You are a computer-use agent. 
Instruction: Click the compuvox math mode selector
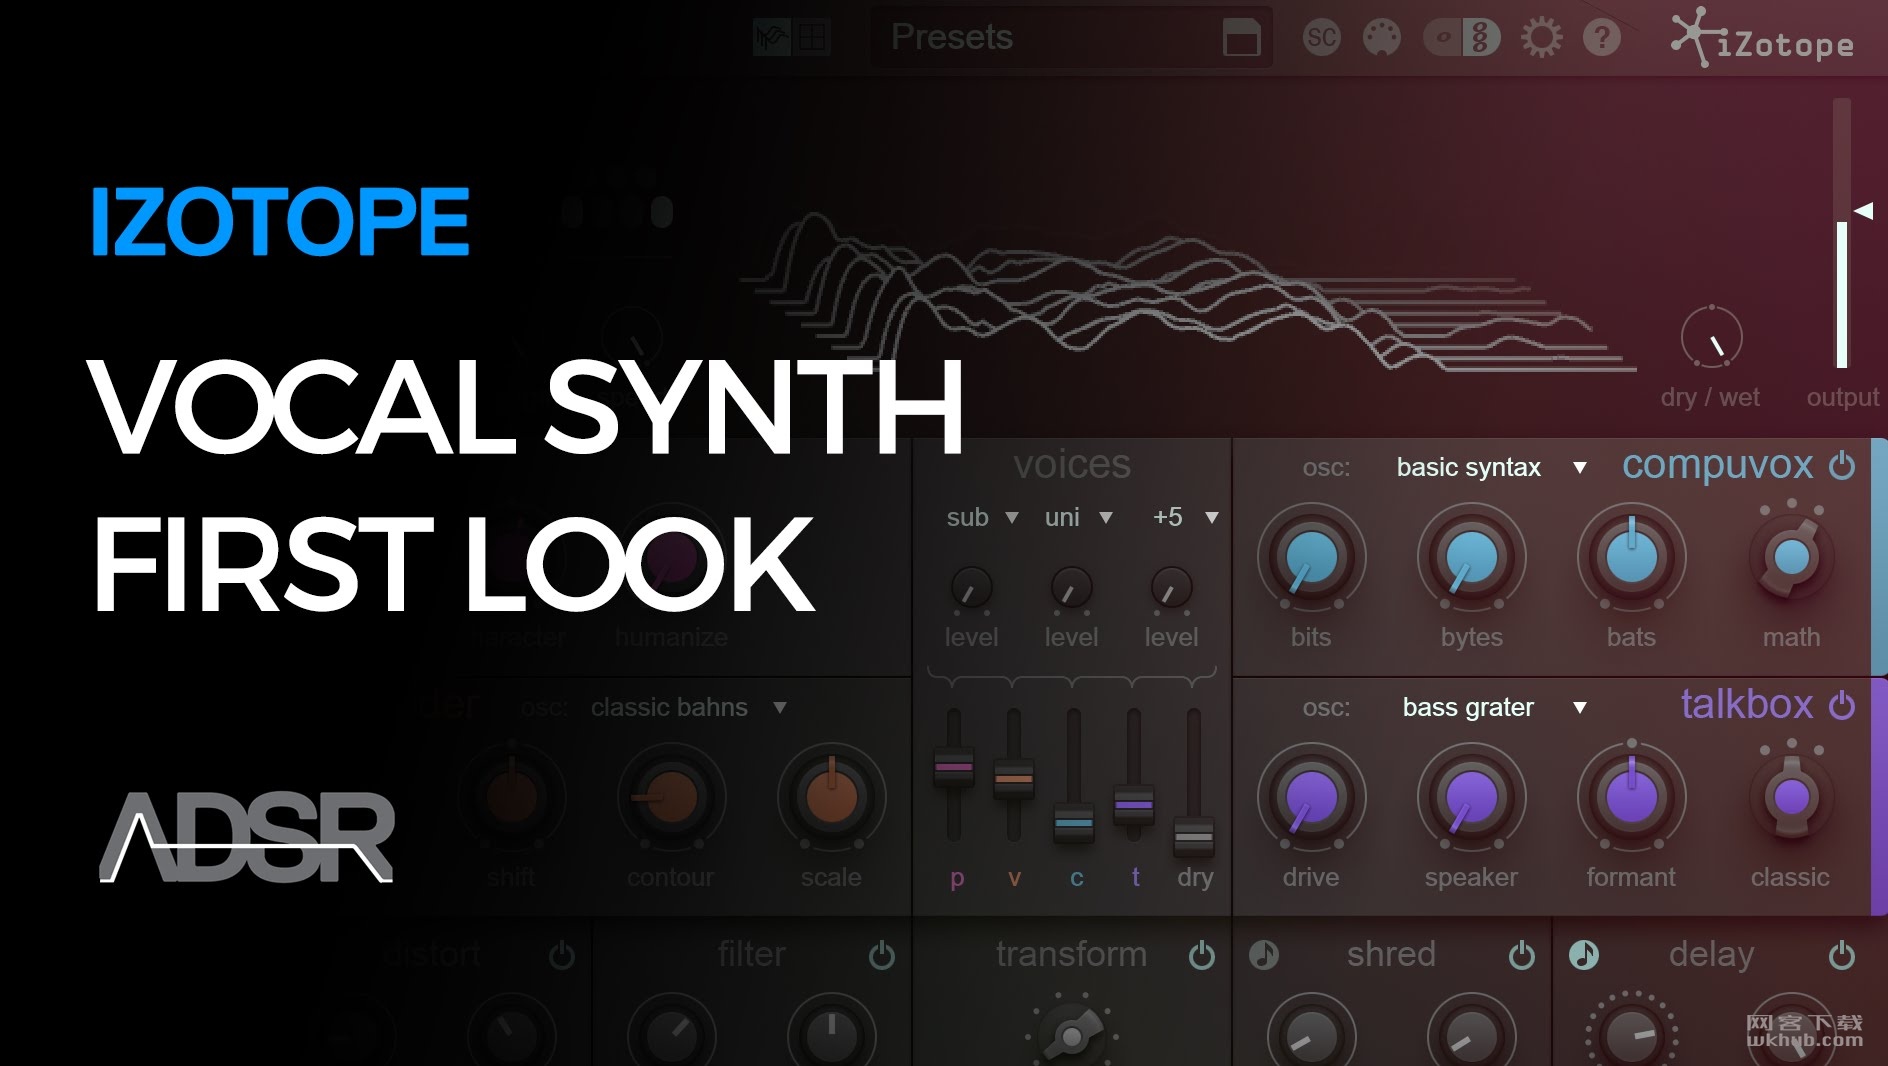[1791, 556]
